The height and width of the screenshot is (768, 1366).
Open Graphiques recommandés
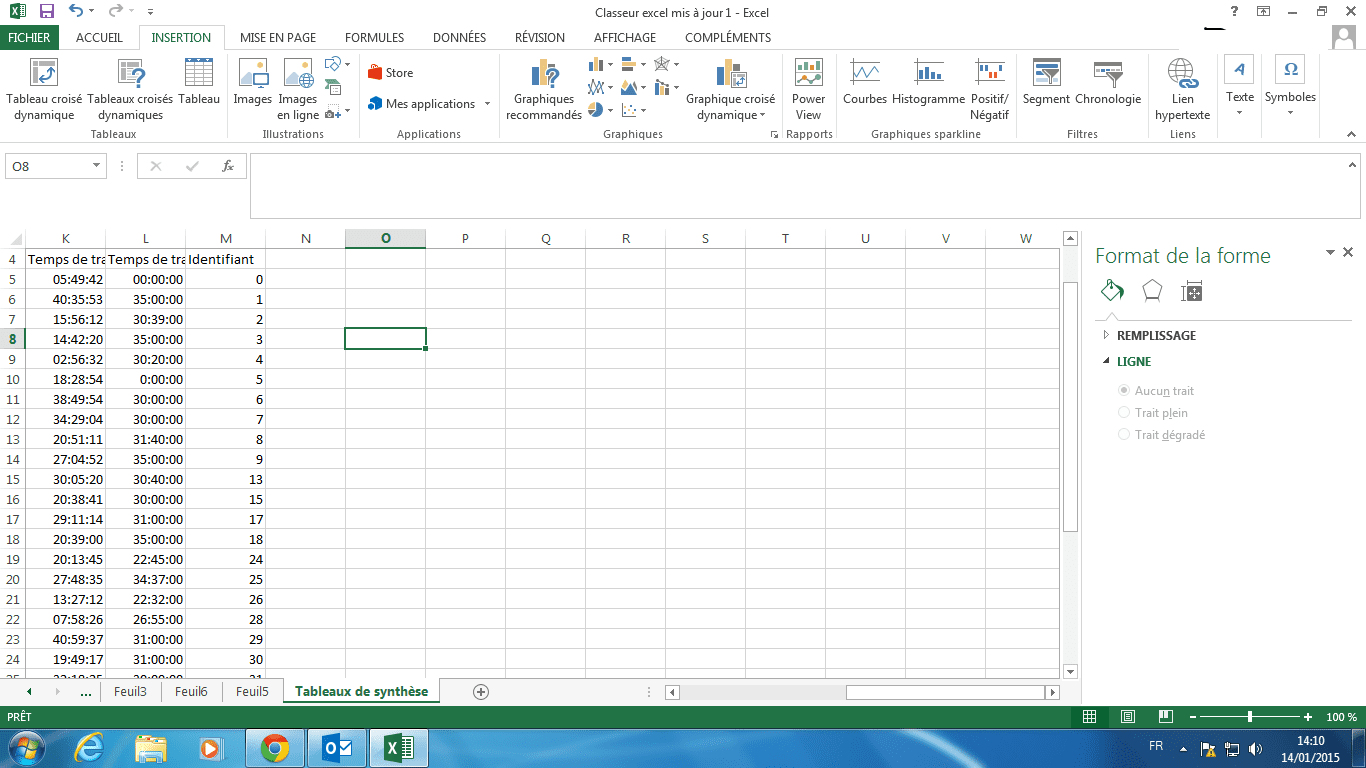[544, 90]
